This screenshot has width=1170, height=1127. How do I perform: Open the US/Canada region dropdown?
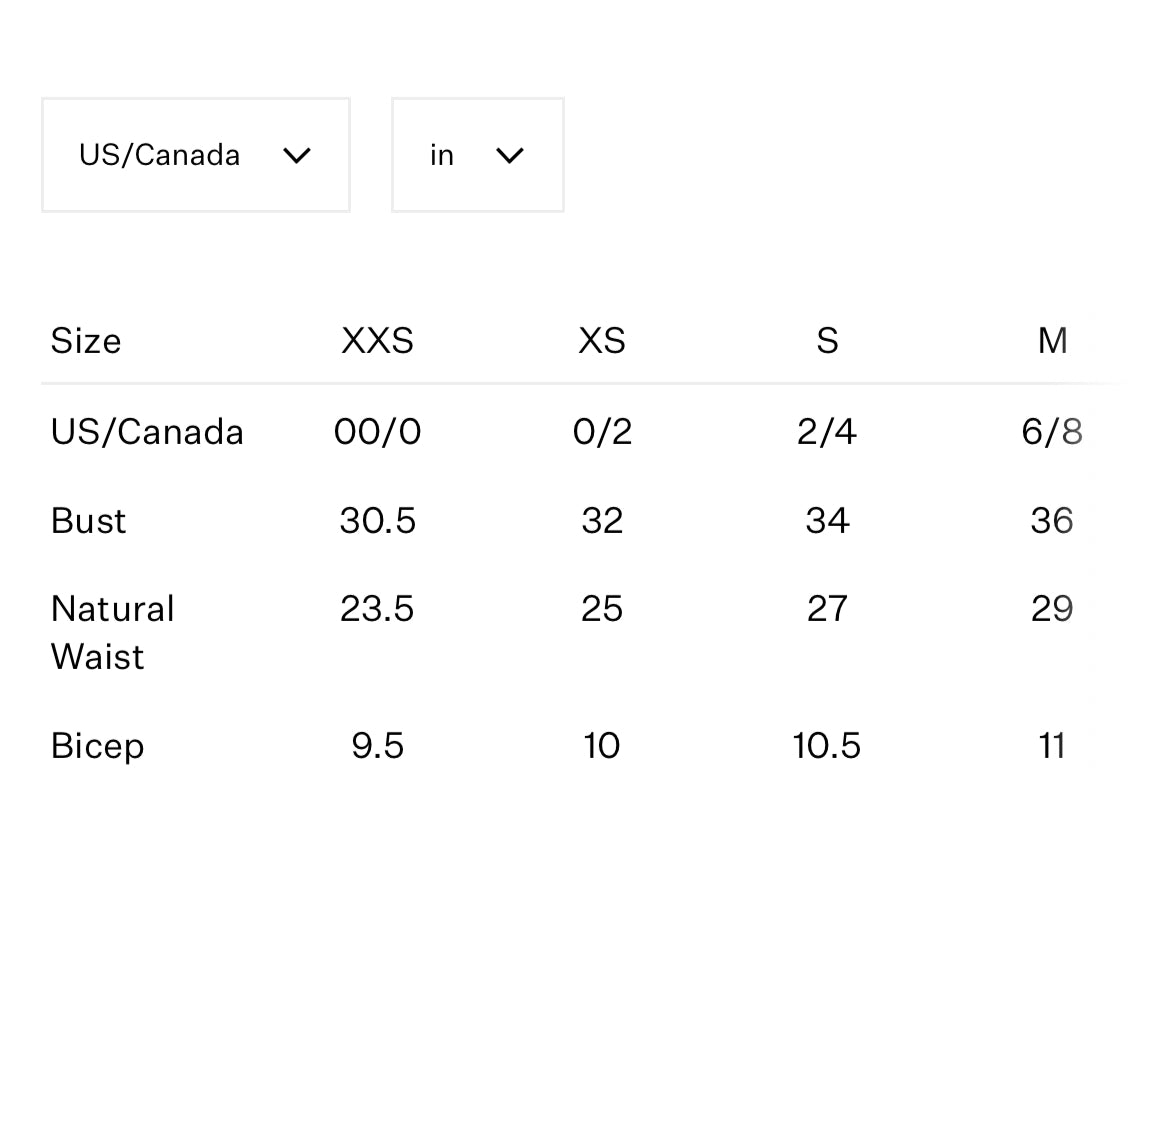click(x=195, y=155)
